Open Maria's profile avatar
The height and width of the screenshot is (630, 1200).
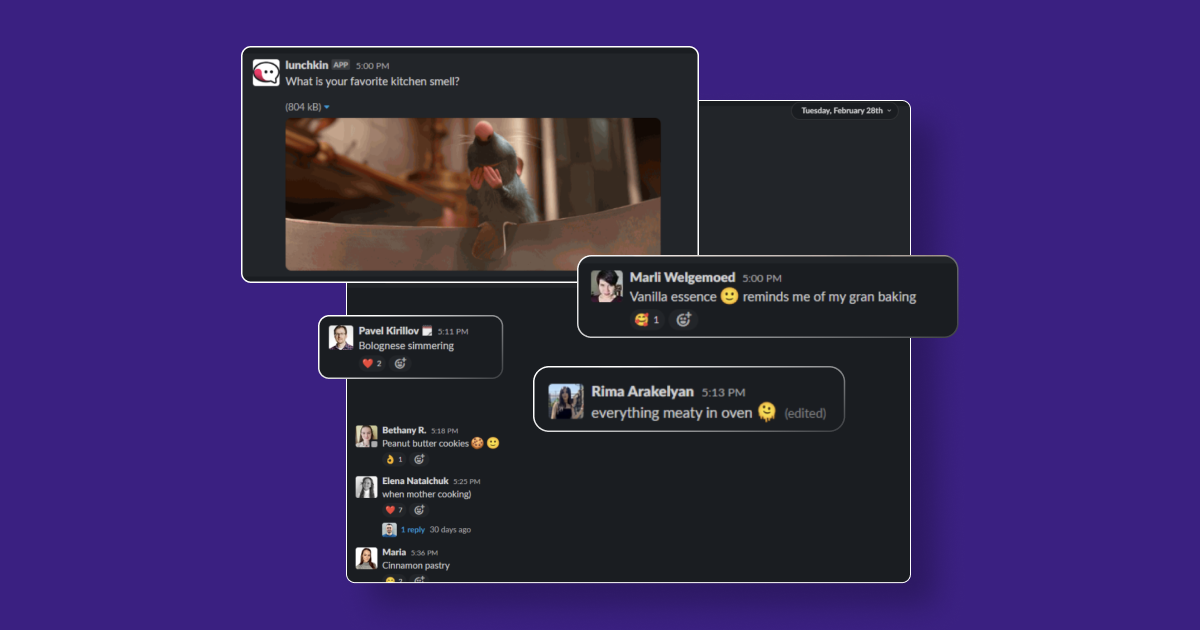(366, 558)
